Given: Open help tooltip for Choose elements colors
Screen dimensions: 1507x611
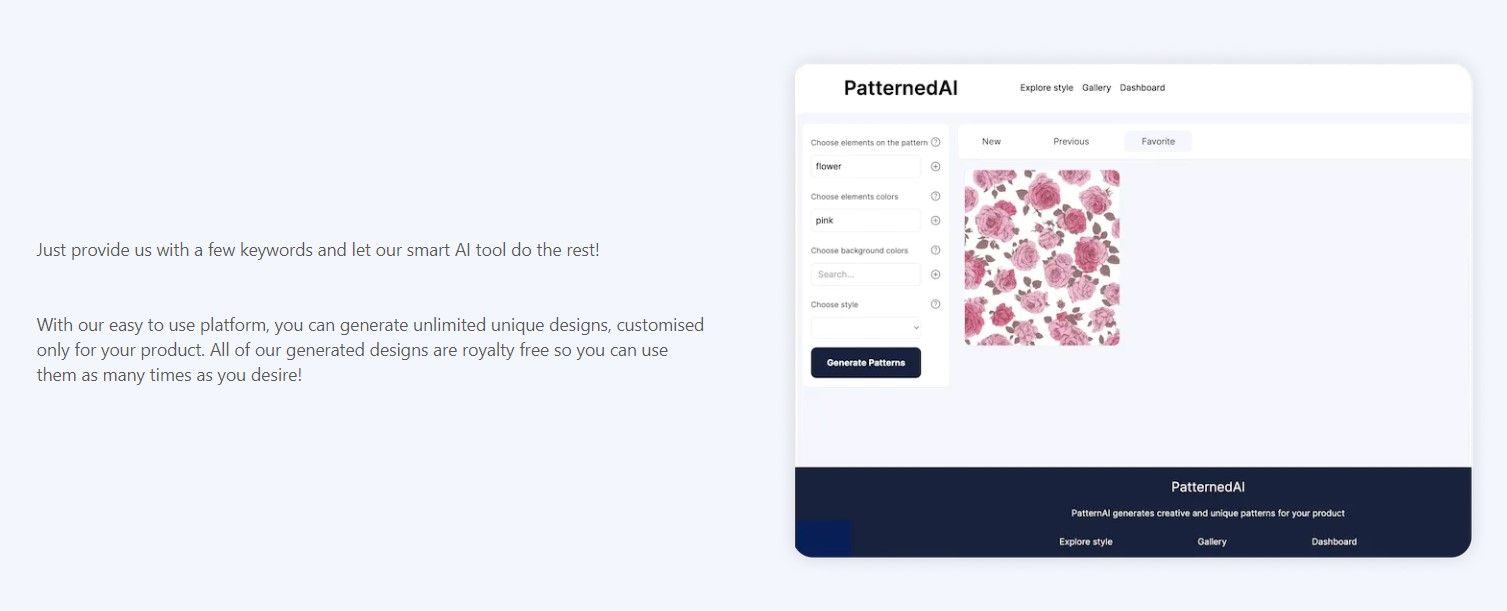Looking at the screenshot, I should [x=936, y=196].
